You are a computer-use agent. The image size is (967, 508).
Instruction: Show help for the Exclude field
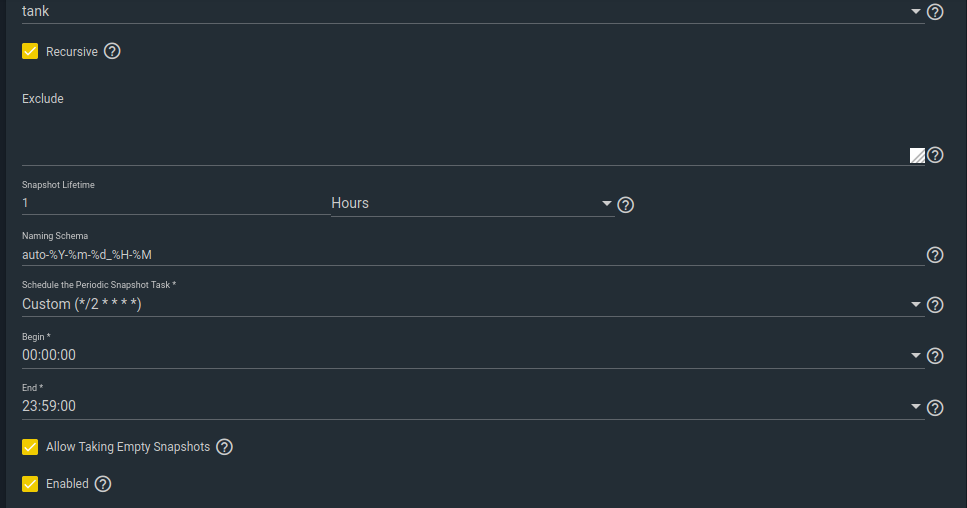tap(935, 155)
